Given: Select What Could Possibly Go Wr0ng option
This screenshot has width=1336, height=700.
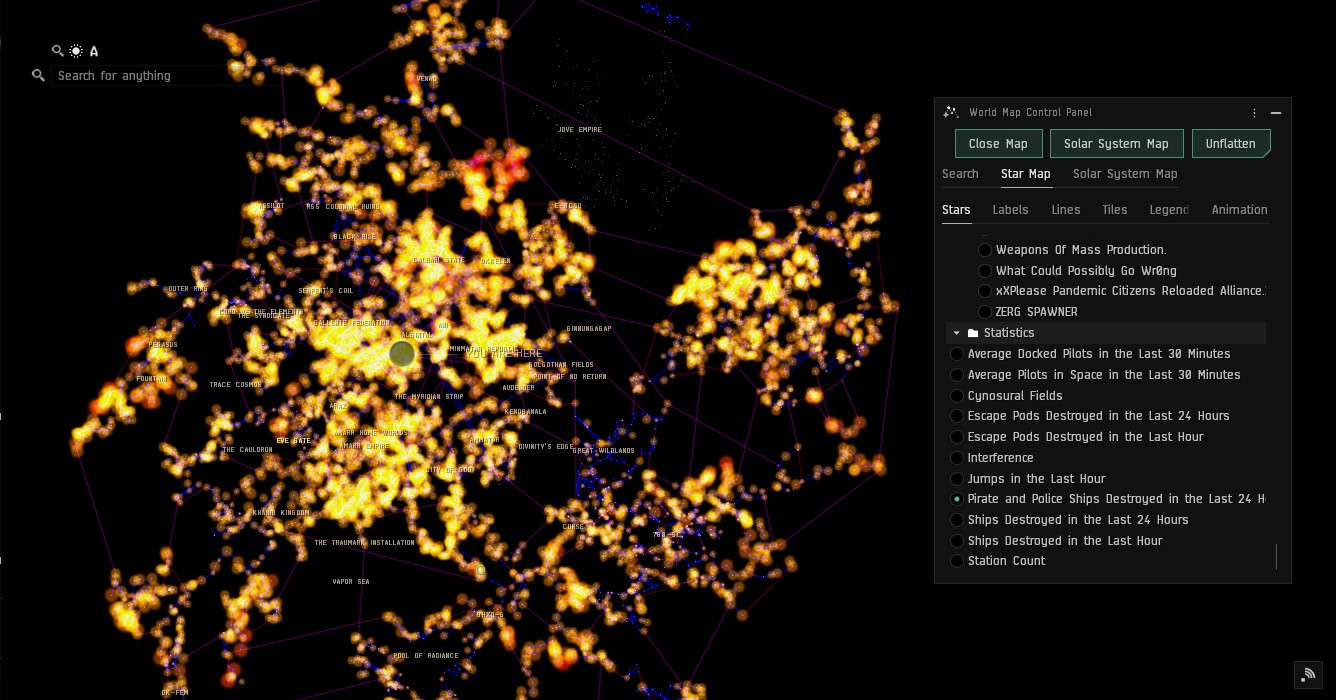Looking at the screenshot, I should coord(985,271).
